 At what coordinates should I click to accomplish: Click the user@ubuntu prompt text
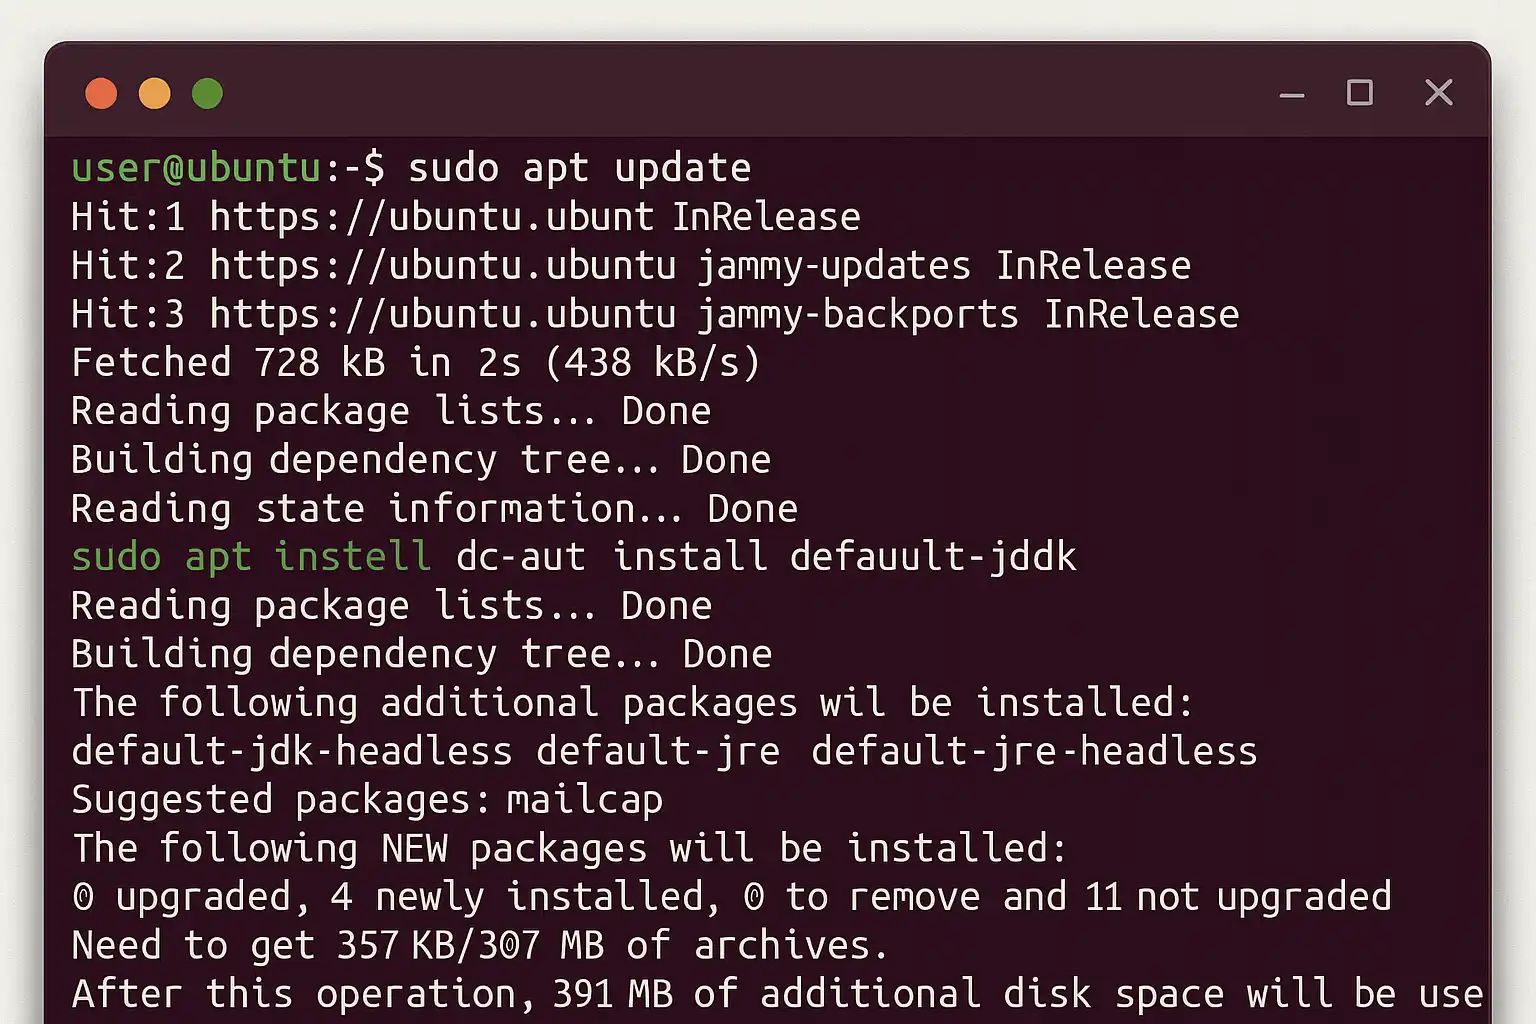196,168
